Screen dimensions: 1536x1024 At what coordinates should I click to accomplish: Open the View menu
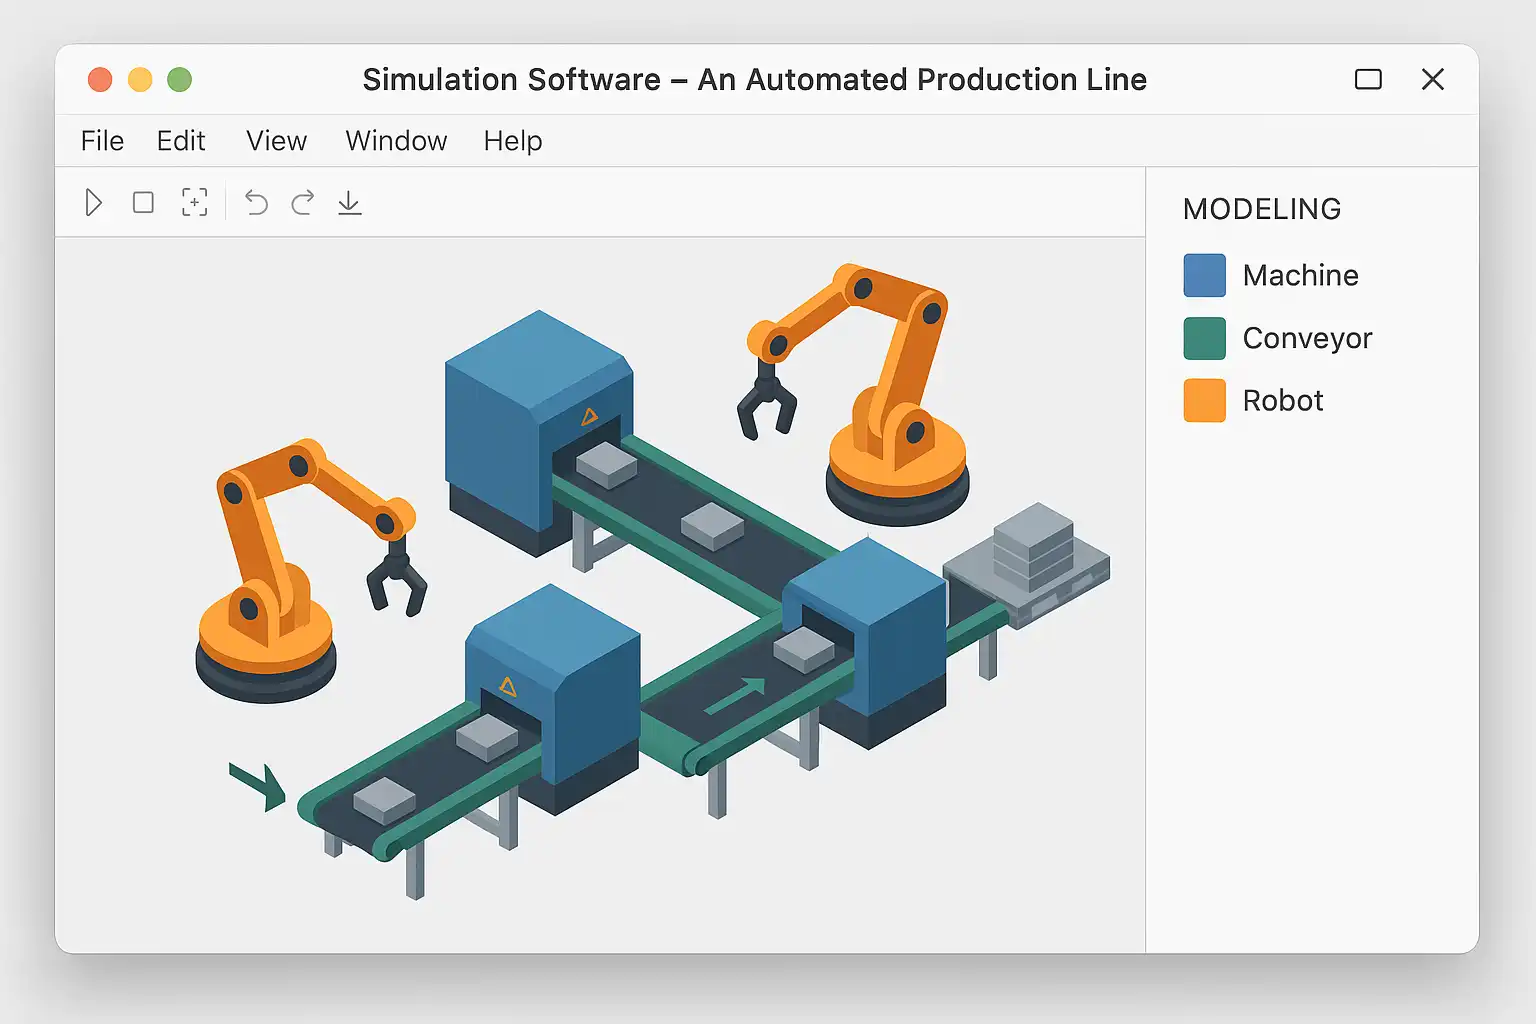click(276, 141)
